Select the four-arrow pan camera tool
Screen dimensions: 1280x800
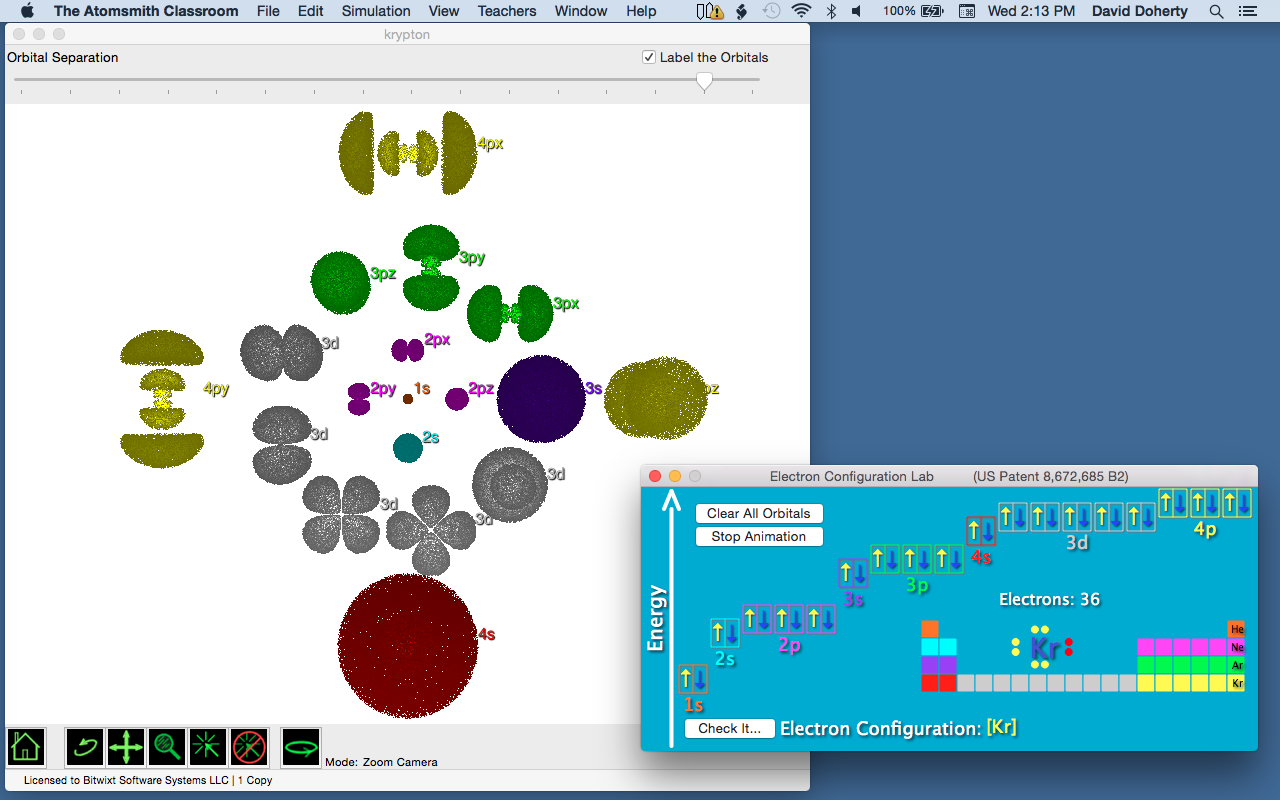click(x=127, y=746)
